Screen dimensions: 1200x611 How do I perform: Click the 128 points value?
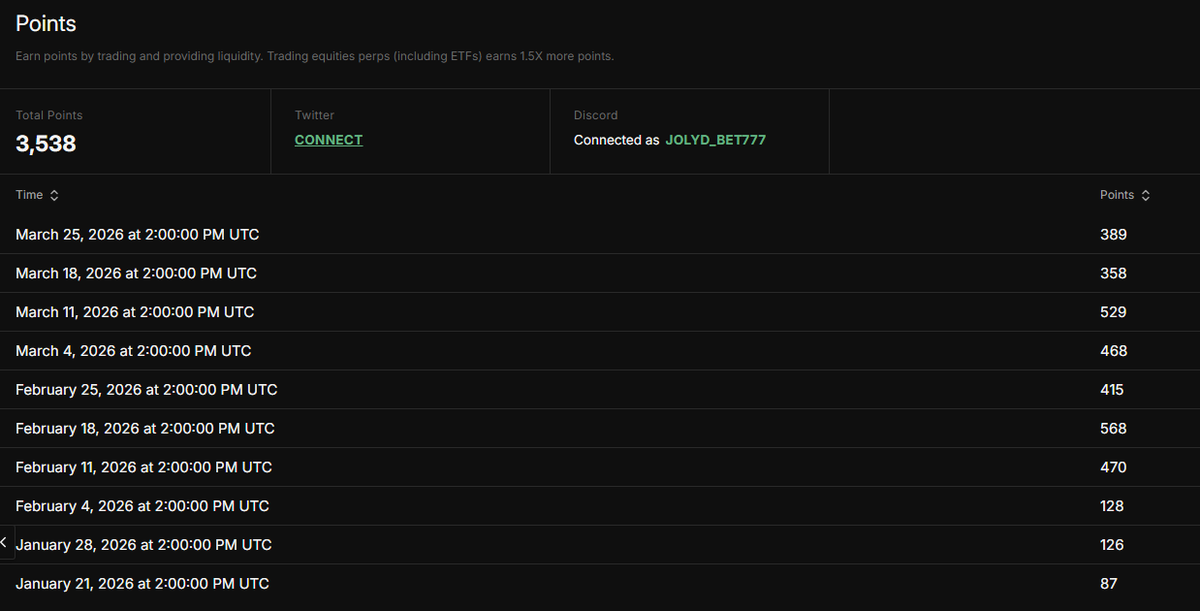(x=1112, y=506)
